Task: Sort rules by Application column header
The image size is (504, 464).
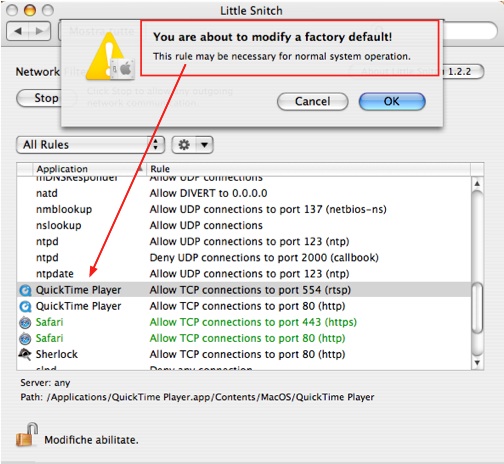Action: click(89, 169)
